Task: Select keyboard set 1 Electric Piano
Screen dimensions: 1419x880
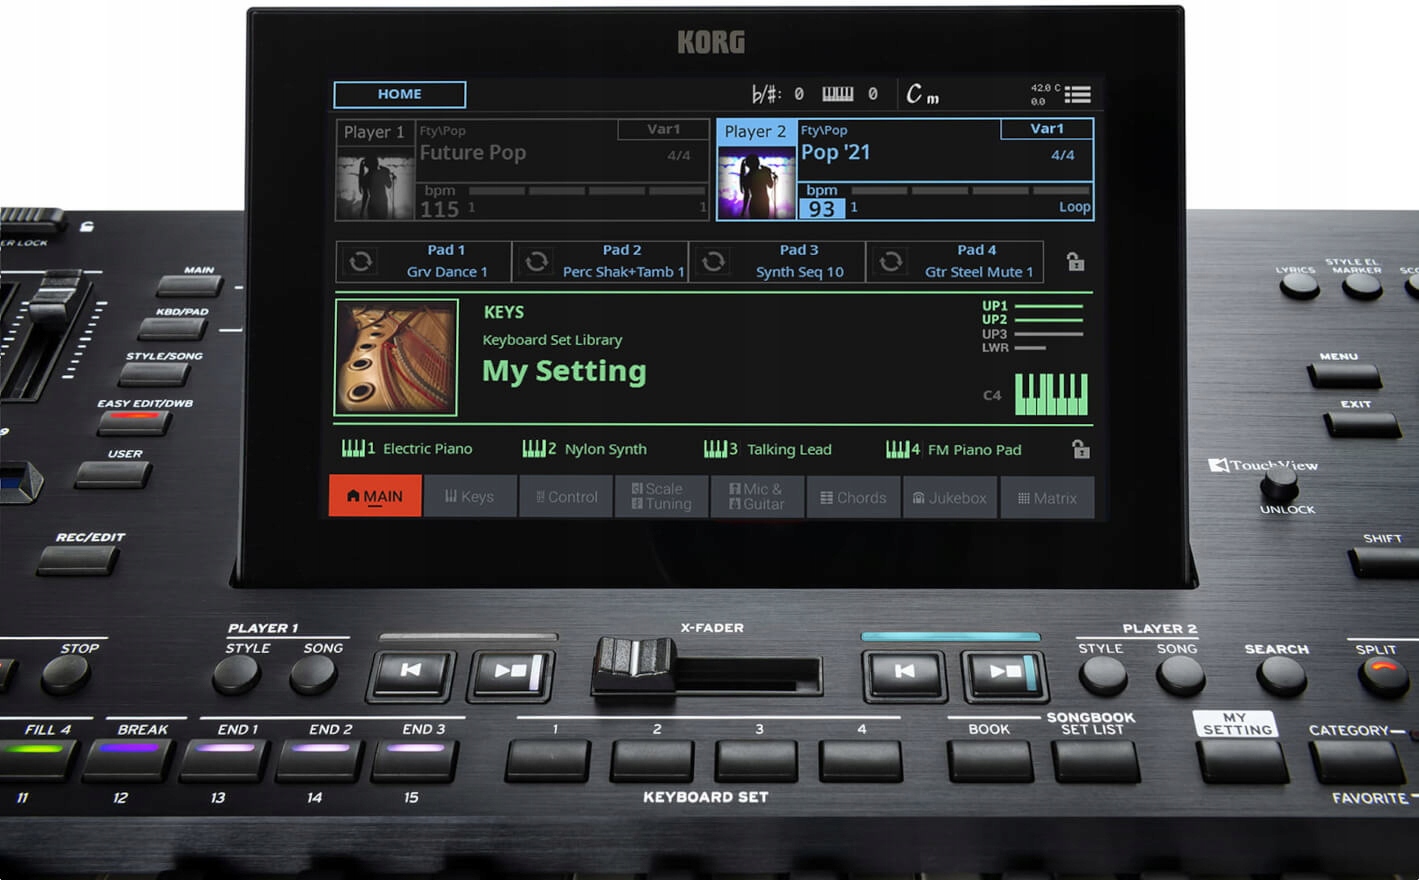Action: [407, 449]
